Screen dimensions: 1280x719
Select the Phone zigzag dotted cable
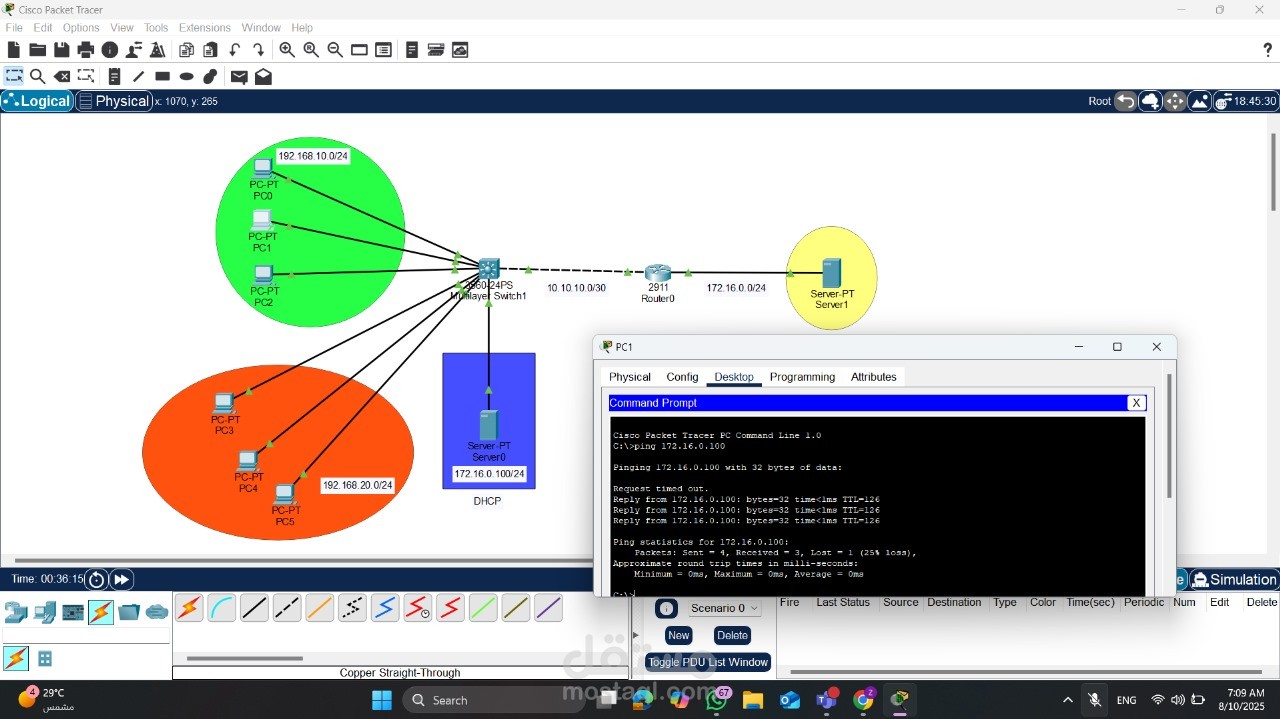point(352,607)
